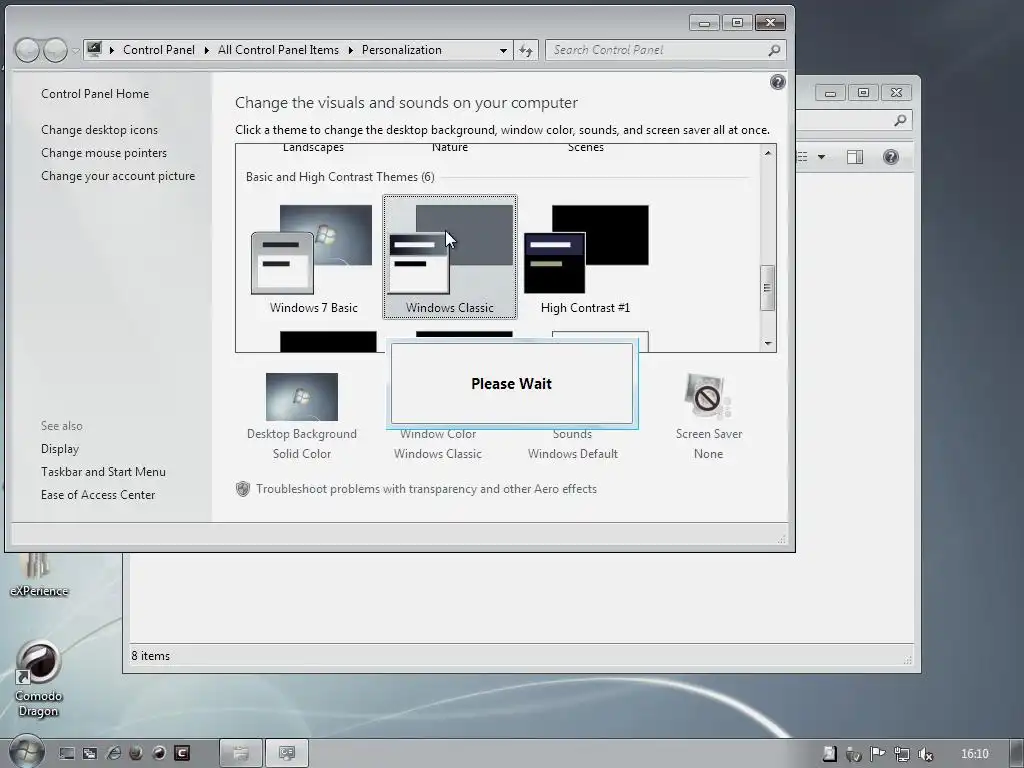1024x768 pixels.
Task: Click 8 items status bar text
Action: 150,656
